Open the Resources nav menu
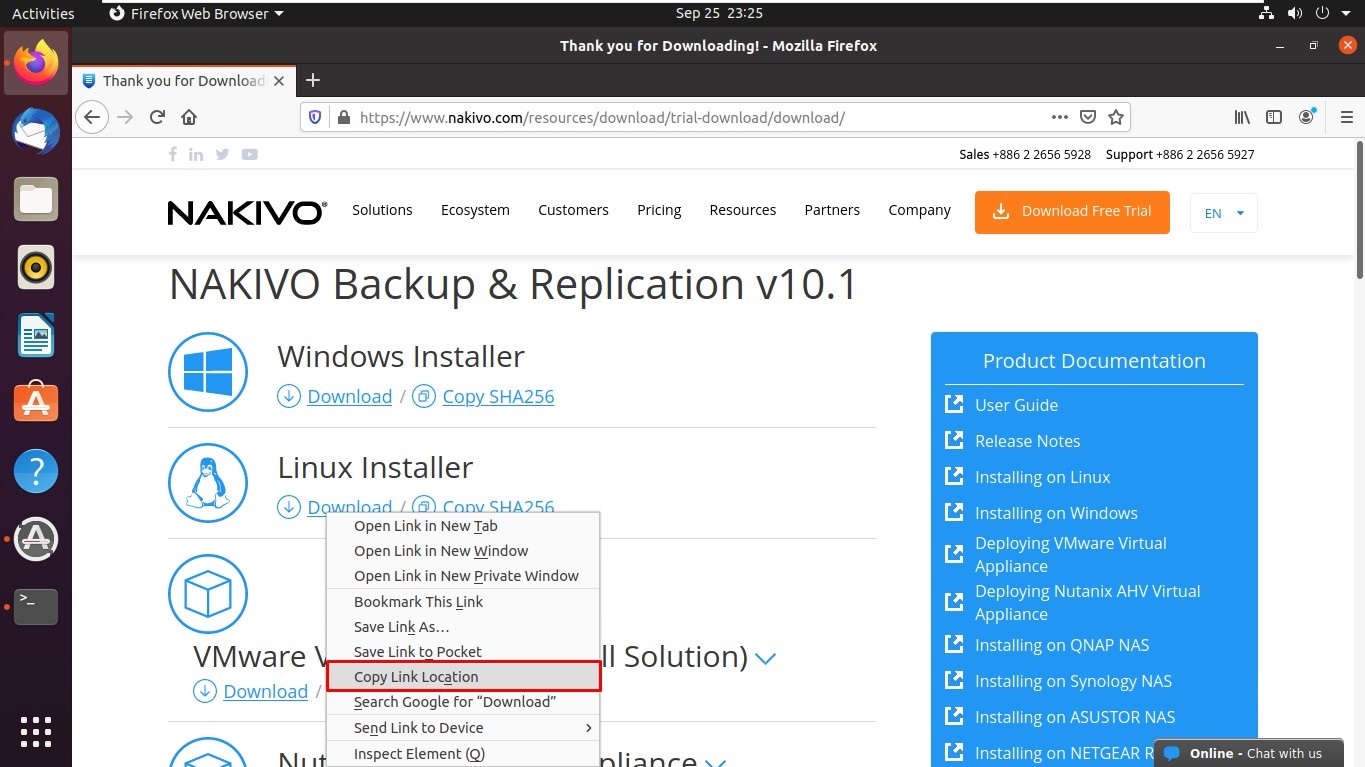The image size is (1365, 767). pyautogui.click(x=743, y=210)
